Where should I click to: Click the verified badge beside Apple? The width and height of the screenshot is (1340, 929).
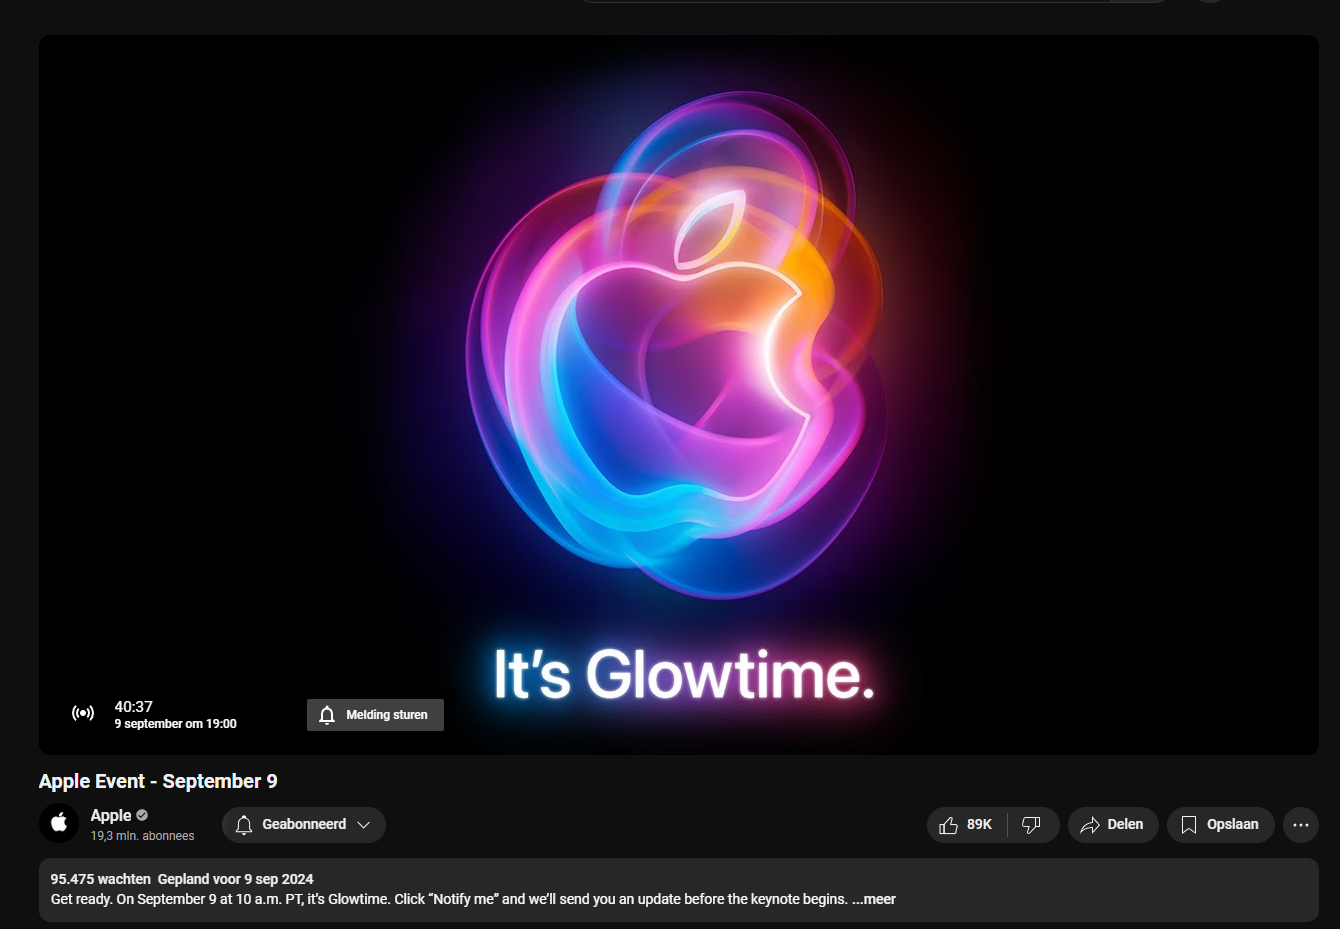(142, 815)
